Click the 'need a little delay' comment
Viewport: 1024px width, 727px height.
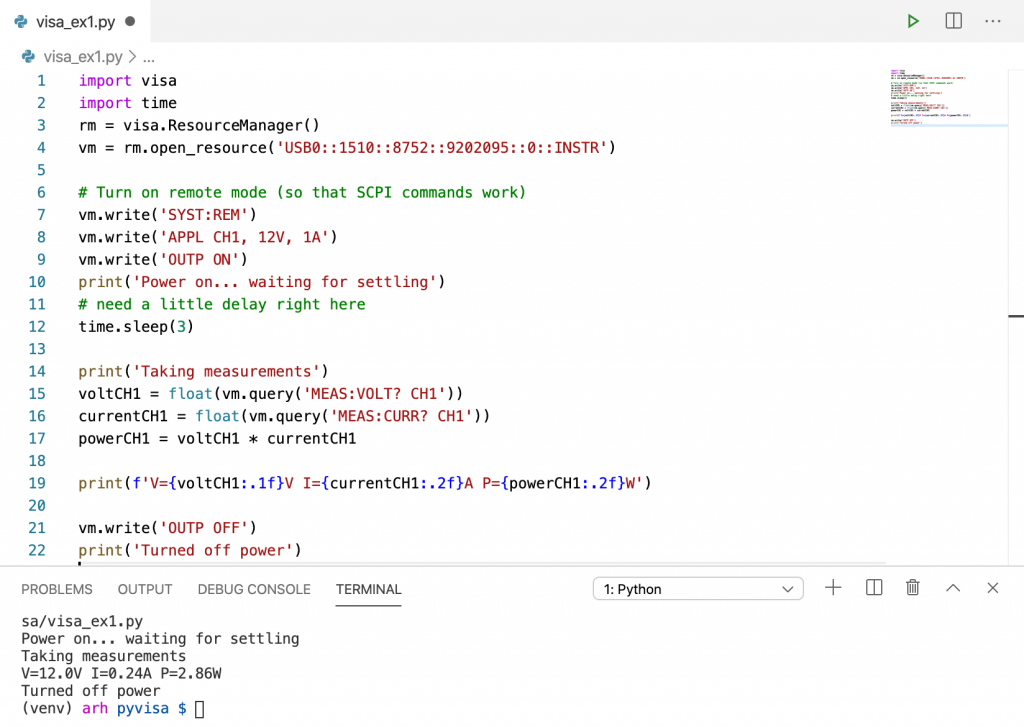click(222, 304)
